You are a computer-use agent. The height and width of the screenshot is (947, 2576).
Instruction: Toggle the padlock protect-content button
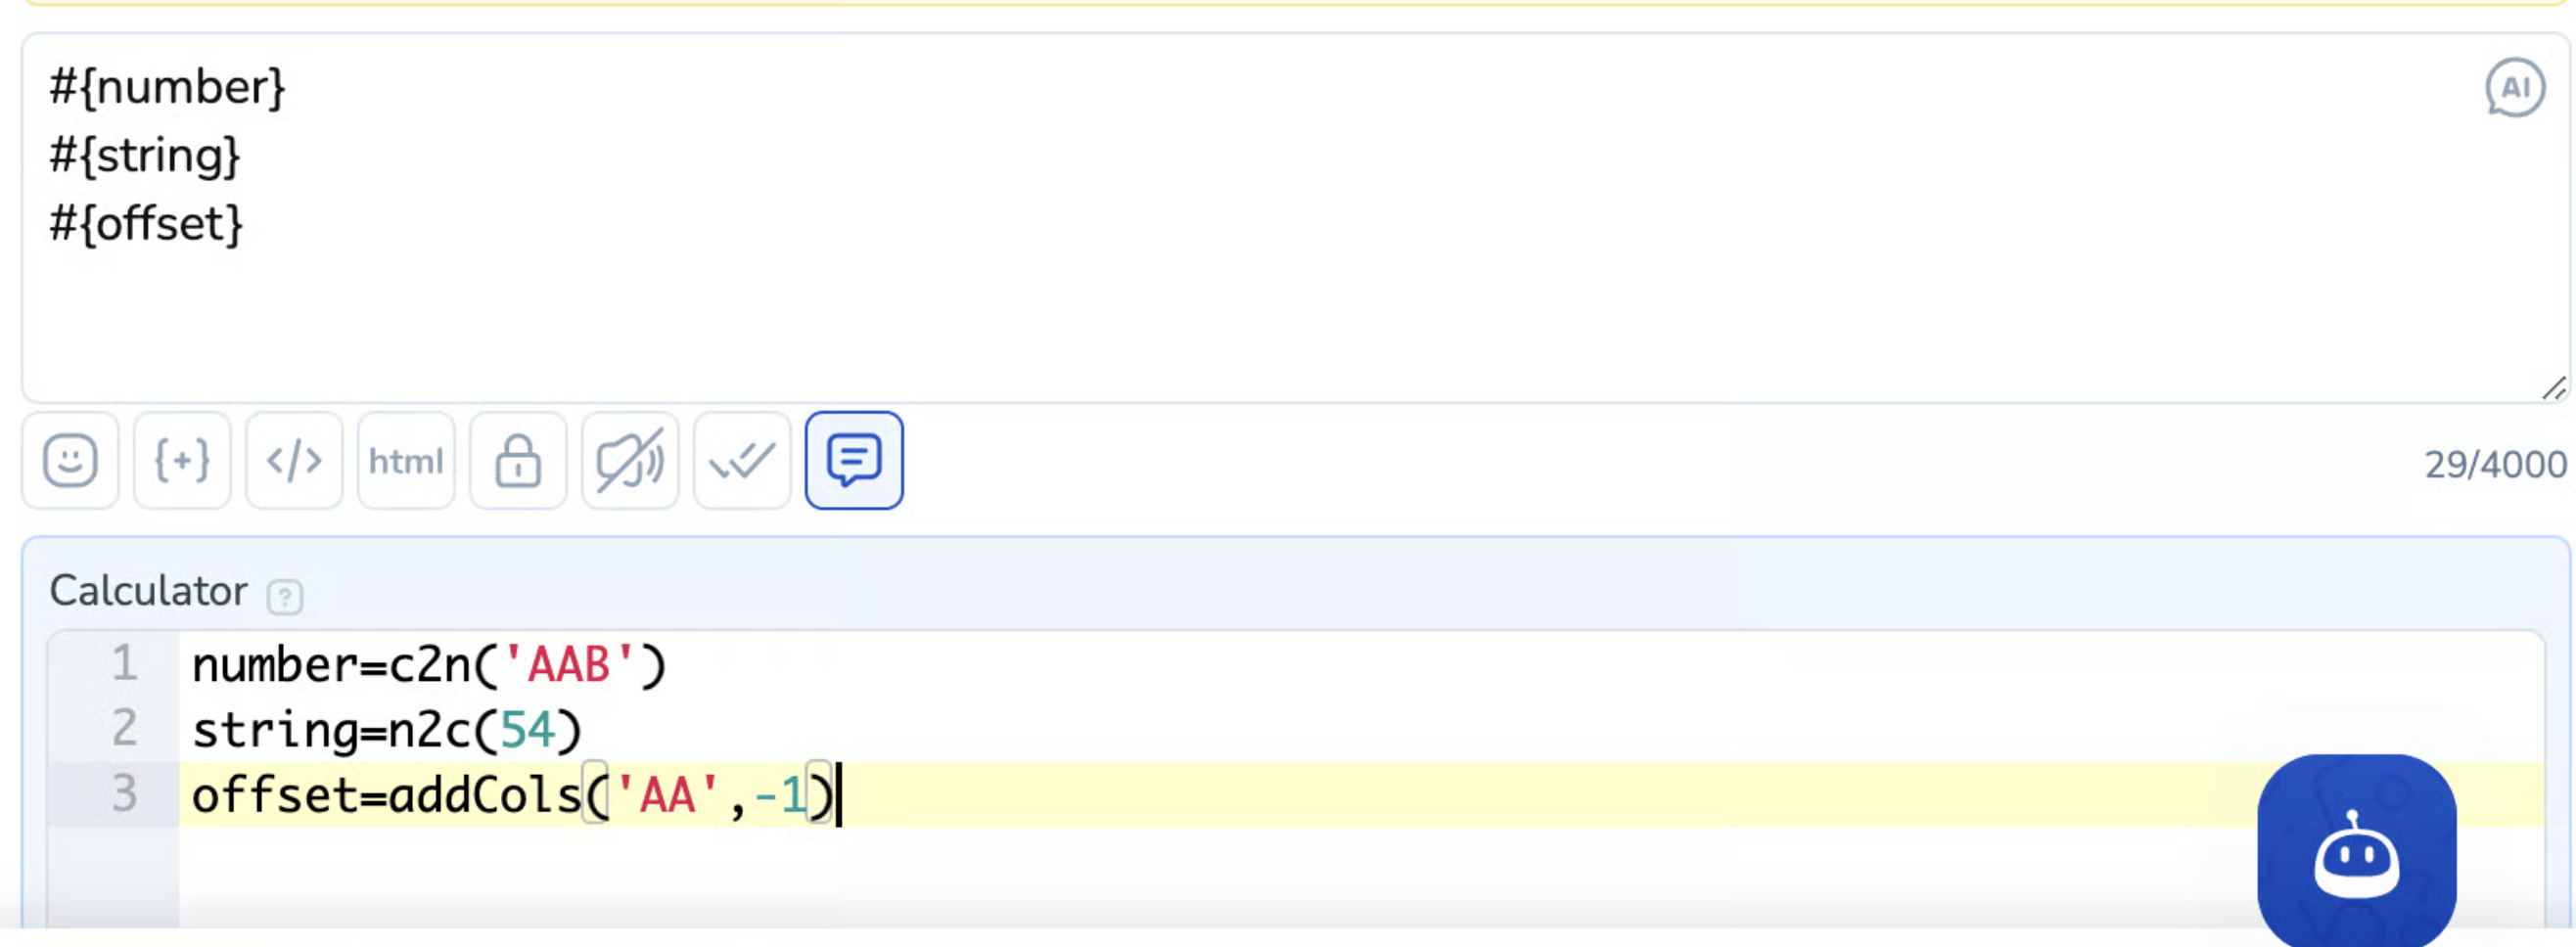(x=518, y=461)
